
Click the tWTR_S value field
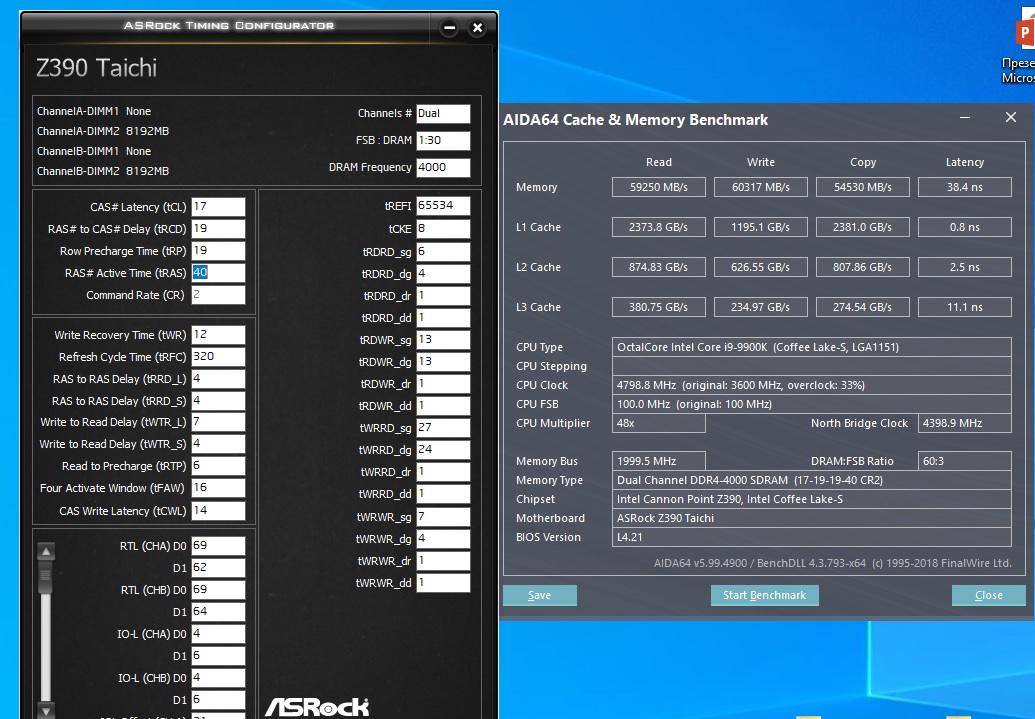218,444
